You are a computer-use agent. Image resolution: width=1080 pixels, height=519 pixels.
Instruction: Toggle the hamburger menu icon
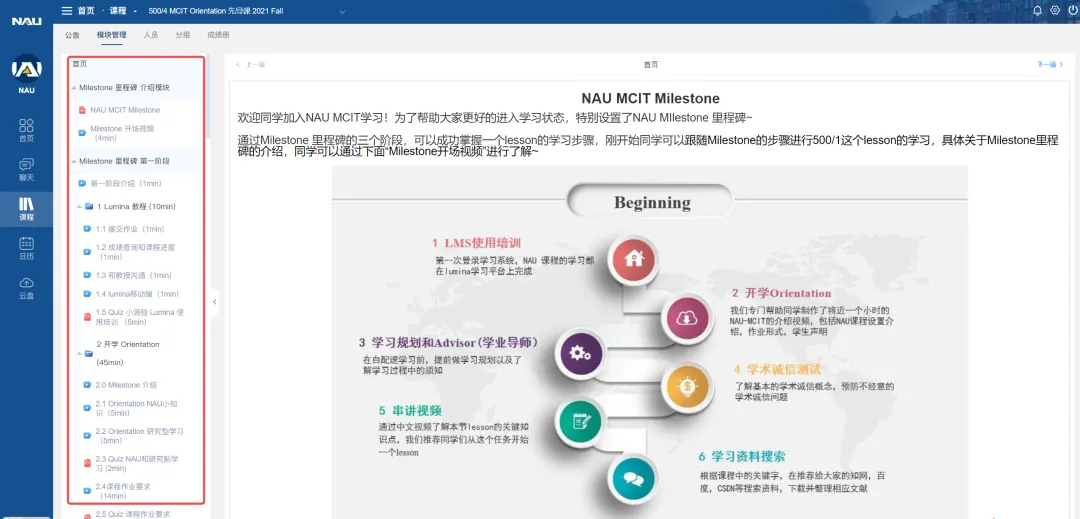(x=67, y=11)
